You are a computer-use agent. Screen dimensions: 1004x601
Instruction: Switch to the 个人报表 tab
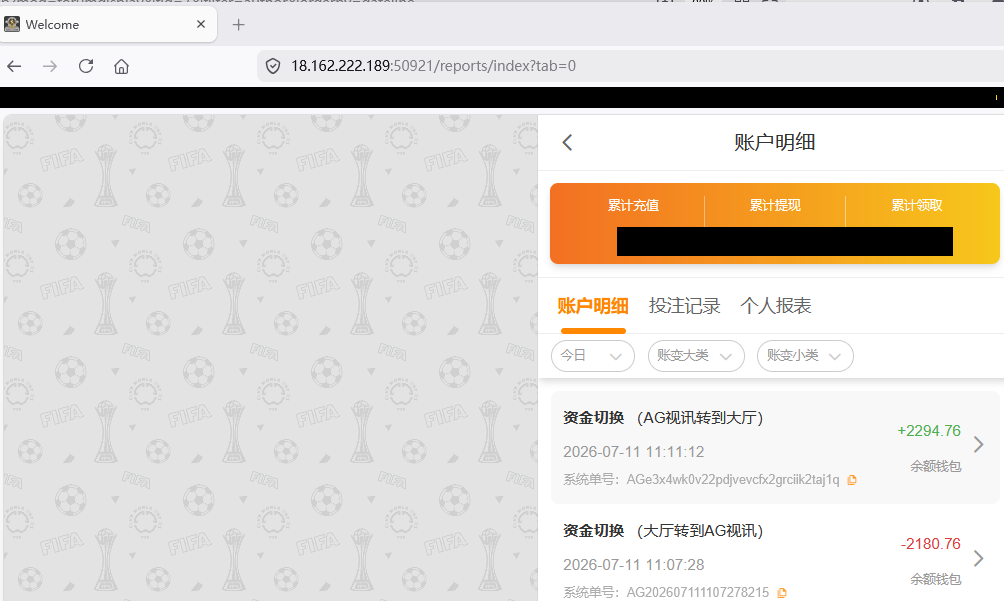point(776,306)
